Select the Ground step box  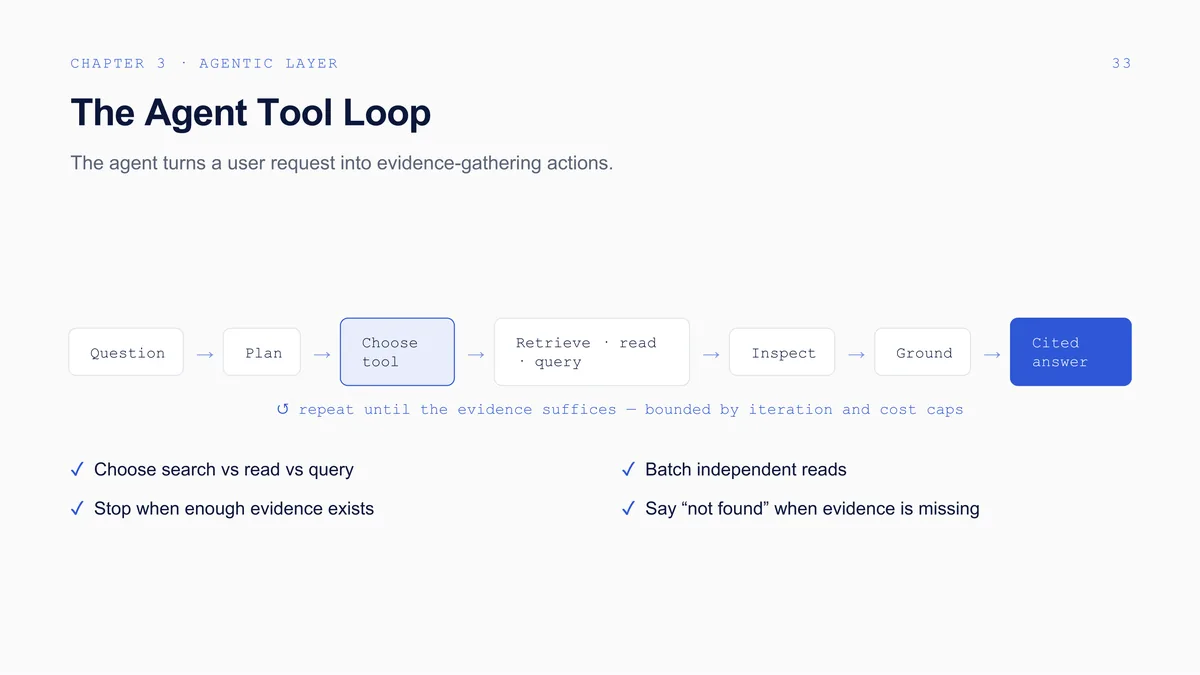click(923, 352)
